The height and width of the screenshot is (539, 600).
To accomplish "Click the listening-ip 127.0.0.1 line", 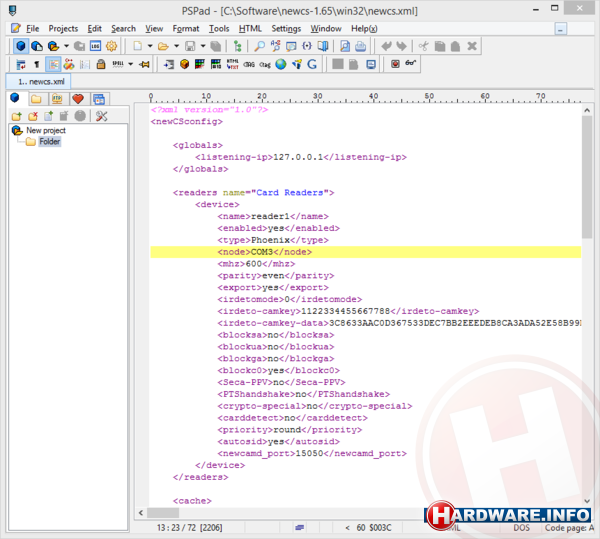I will click(x=301, y=157).
